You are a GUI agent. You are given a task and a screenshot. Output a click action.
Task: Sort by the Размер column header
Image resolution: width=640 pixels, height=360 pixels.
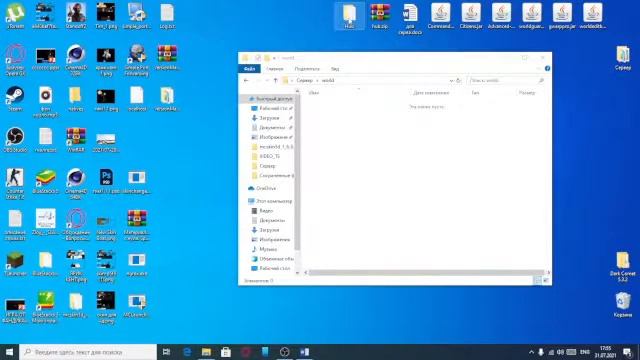[x=527, y=93]
